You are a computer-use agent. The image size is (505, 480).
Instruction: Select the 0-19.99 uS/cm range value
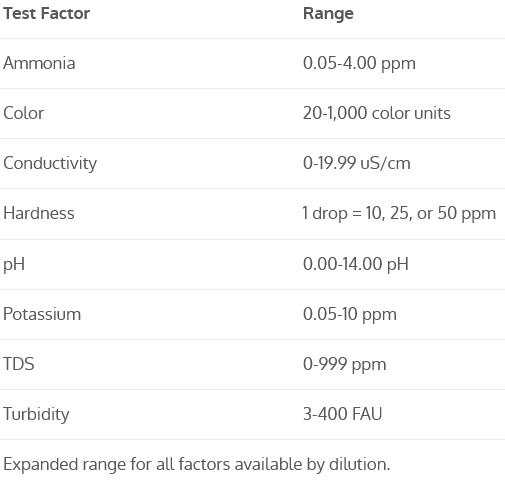click(357, 163)
